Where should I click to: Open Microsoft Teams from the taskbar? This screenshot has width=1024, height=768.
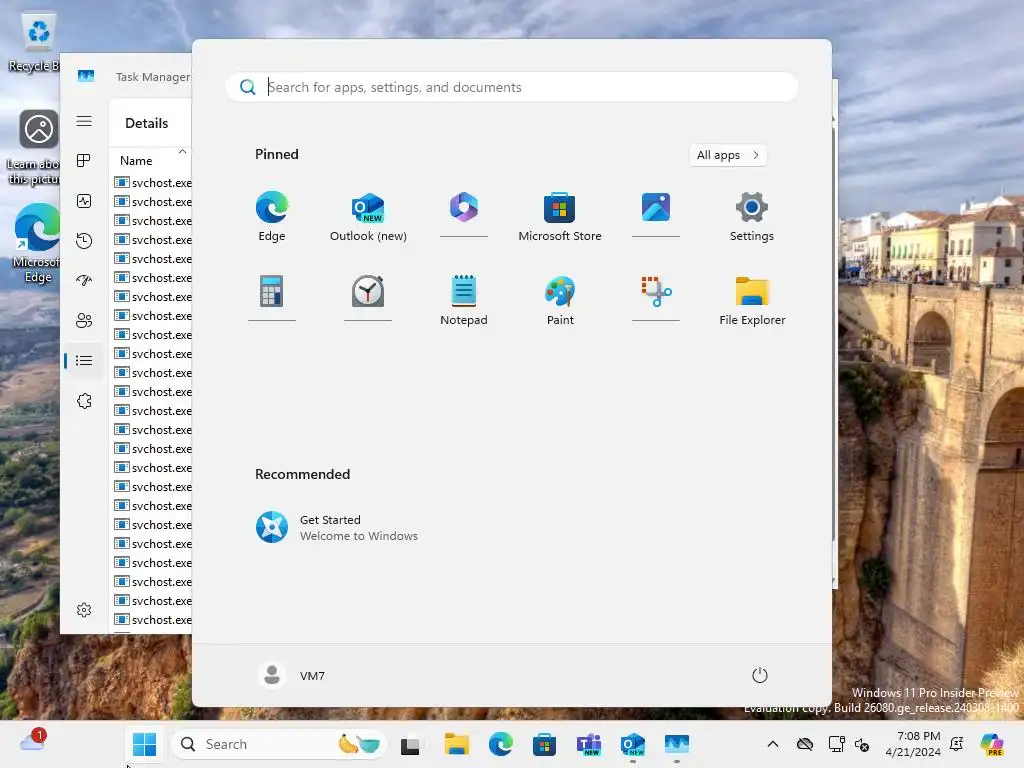point(588,744)
